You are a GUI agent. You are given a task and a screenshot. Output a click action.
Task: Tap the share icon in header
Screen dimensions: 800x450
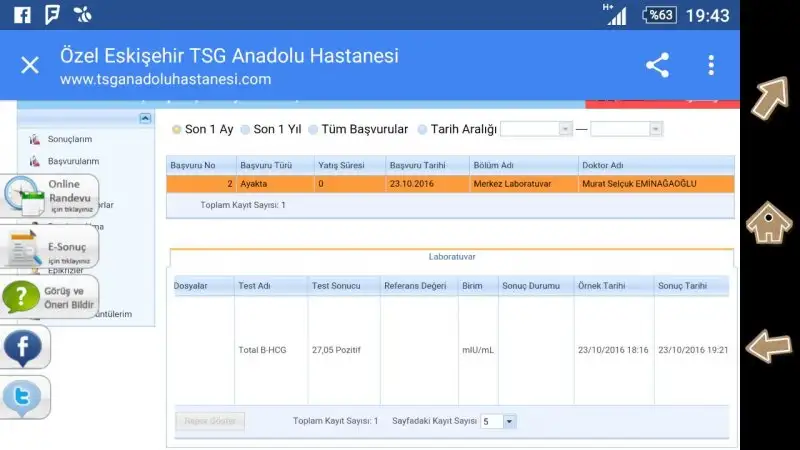click(657, 66)
